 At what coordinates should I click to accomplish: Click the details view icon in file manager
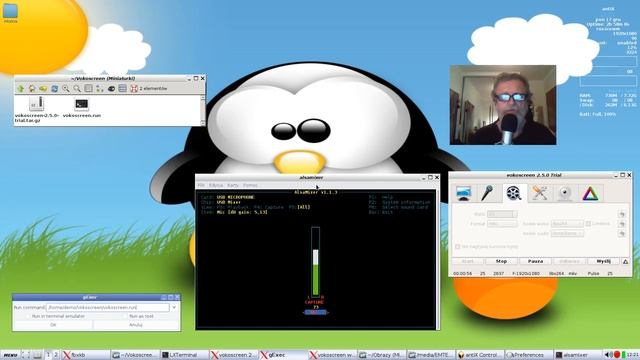point(122,89)
